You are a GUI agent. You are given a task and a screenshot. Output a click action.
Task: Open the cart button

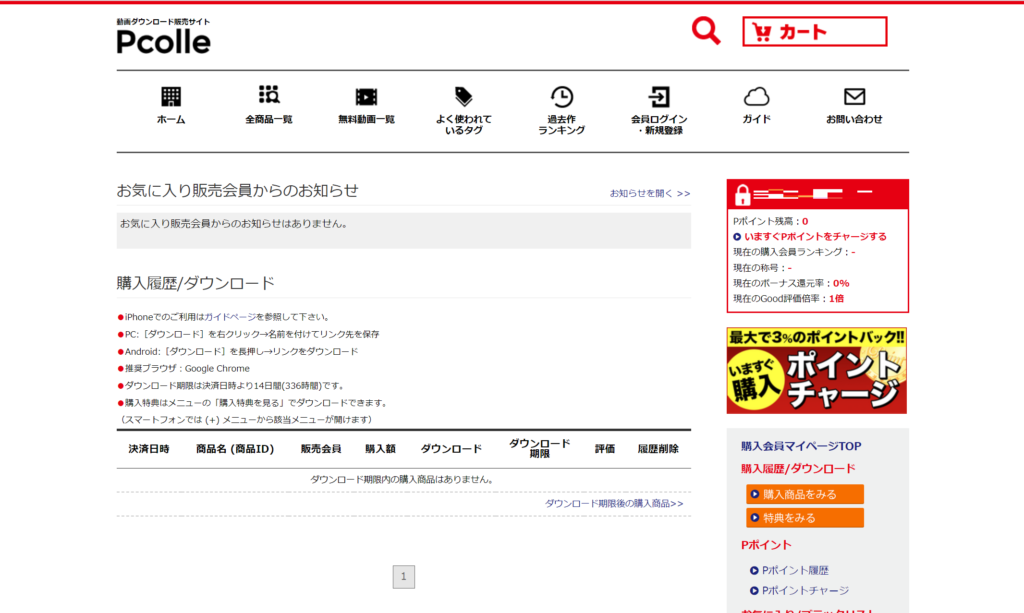[x=814, y=32]
